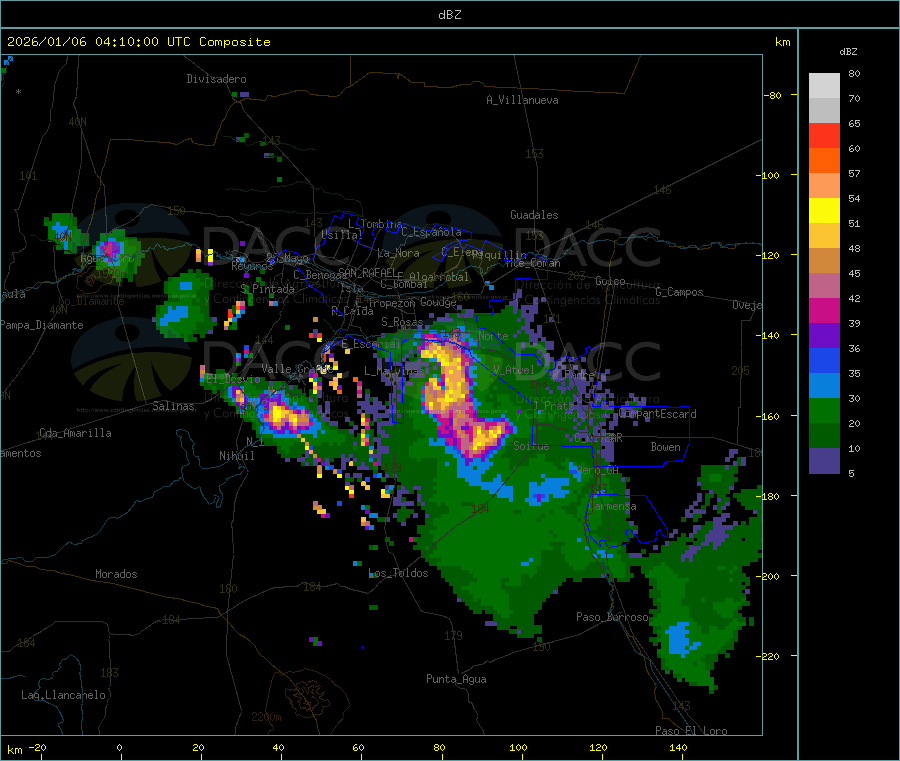The width and height of the screenshot is (900, 761).
Task: Click the 54 dBZ yellow legend swatch
Action: tap(824, 211)
